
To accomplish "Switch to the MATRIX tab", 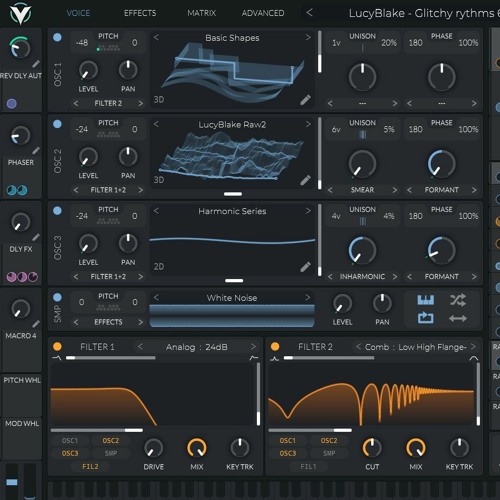I will pyautogui.click(x=201, y=13).
